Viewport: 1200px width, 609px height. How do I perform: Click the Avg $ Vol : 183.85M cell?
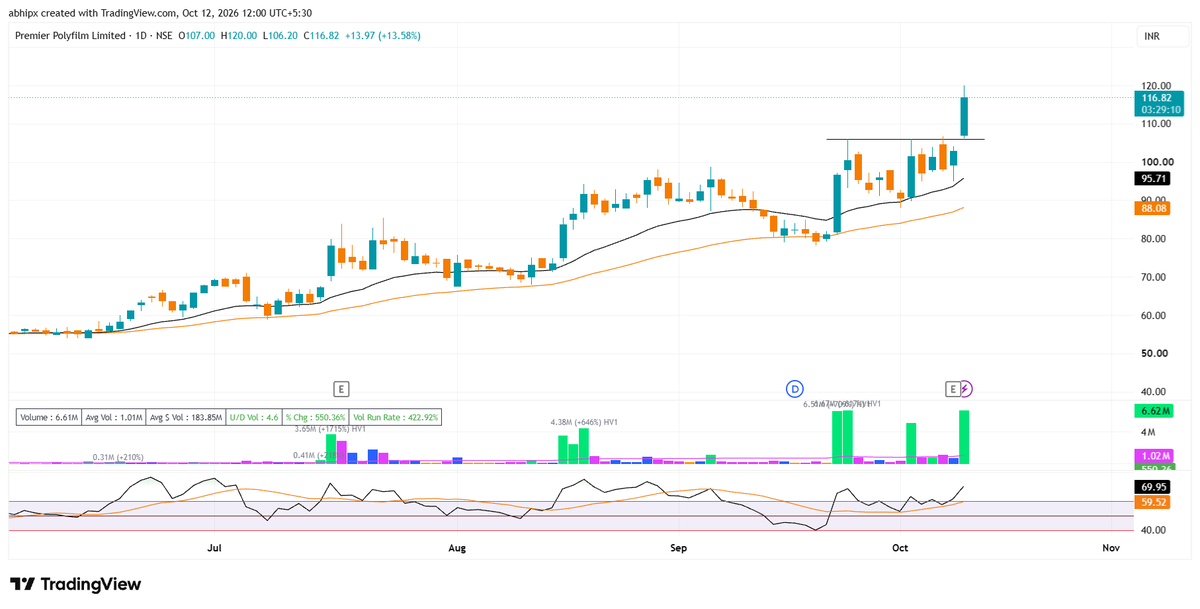[x=186, y=418]
